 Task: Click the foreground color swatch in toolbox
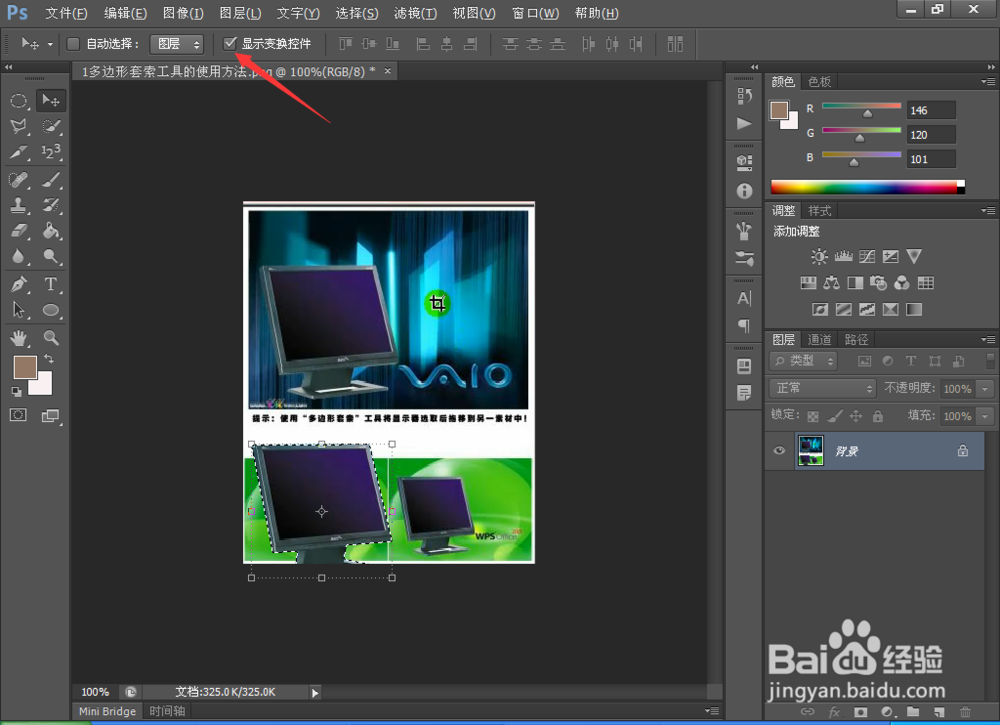click(25, 367)
